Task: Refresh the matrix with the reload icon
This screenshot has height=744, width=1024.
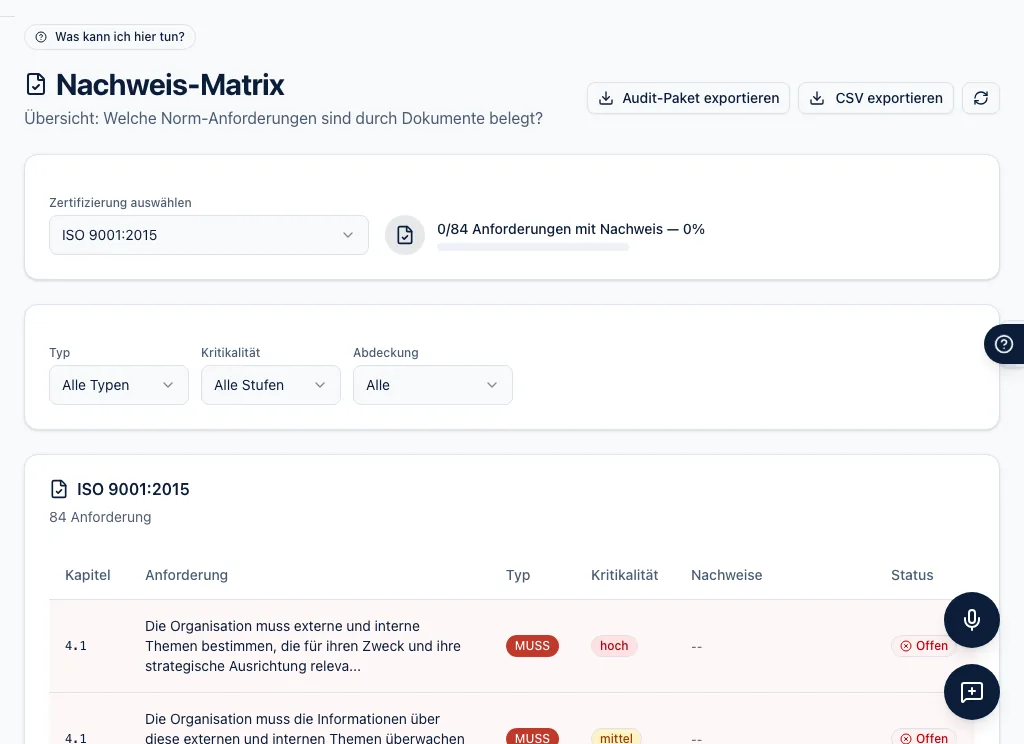Action: point(981,98)
